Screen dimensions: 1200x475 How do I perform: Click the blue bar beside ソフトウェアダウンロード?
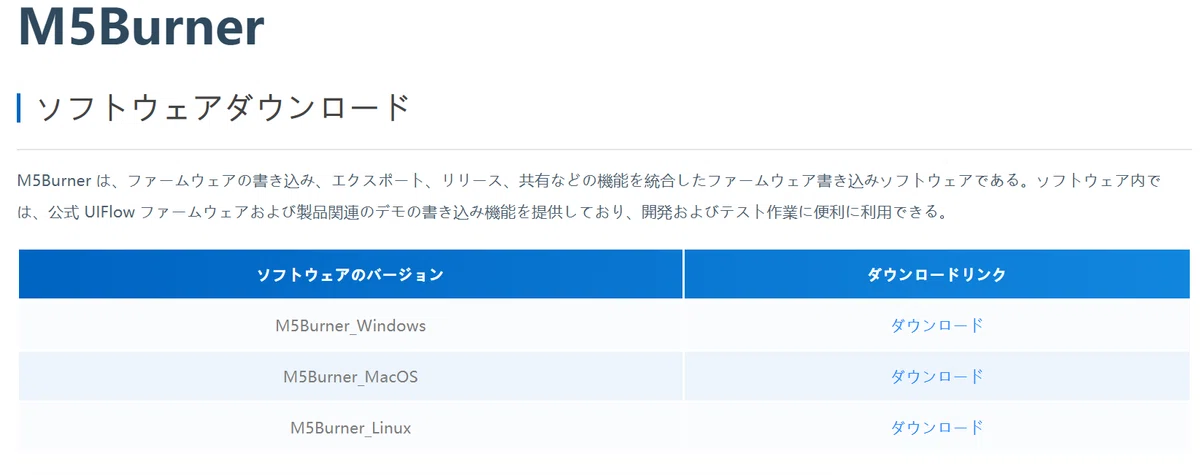point(19,108)
